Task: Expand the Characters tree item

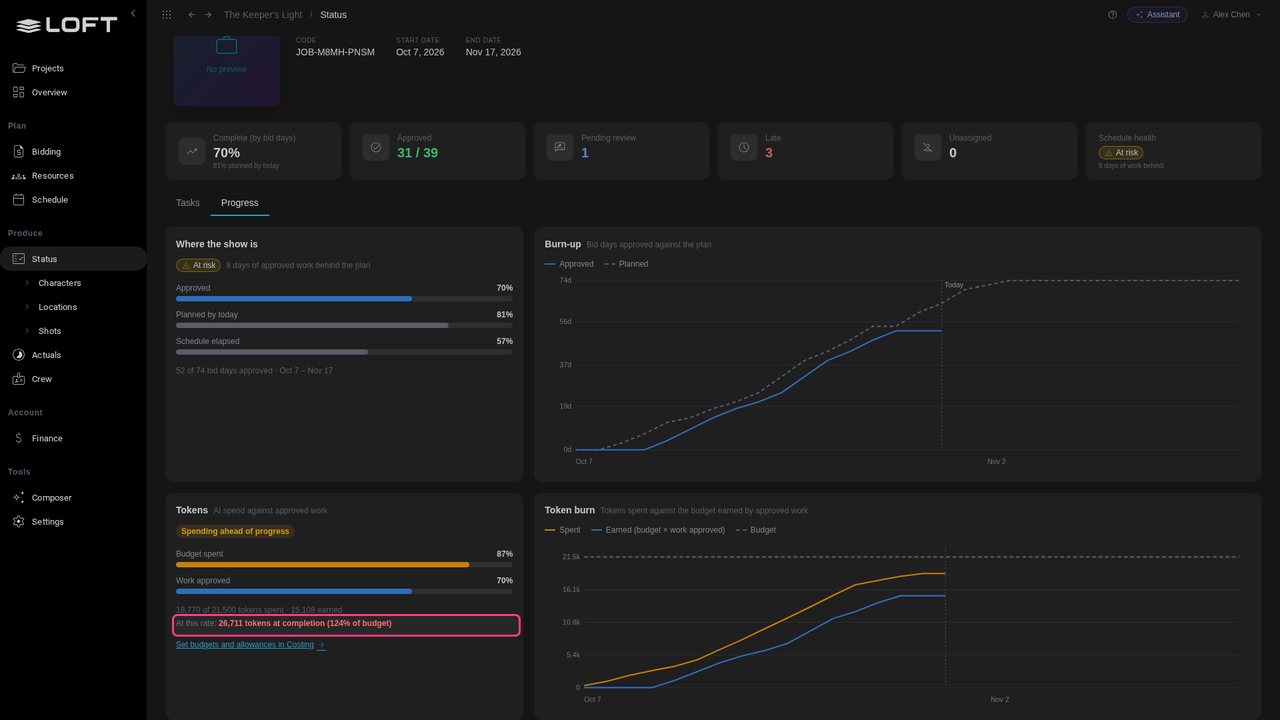Action: (27, 283)
